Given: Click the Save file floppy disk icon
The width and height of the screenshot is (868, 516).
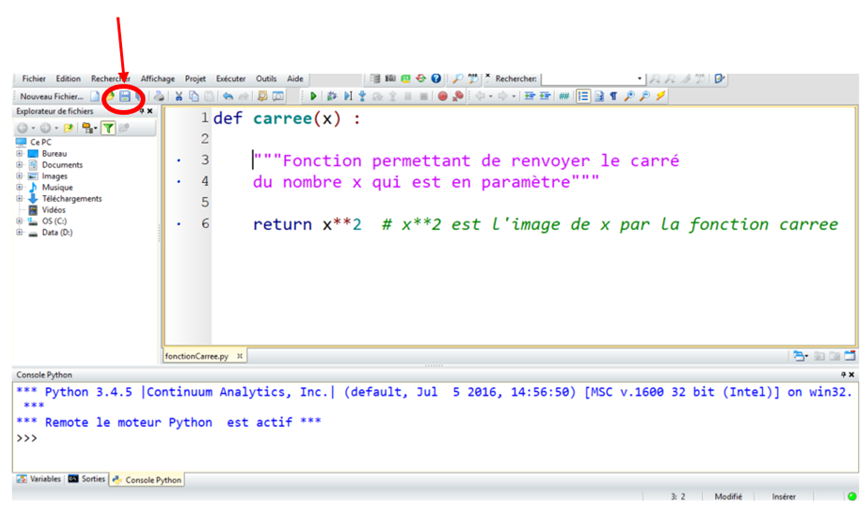Looking at the screenshot, I should pyautogui.click(x=124, y=96).
